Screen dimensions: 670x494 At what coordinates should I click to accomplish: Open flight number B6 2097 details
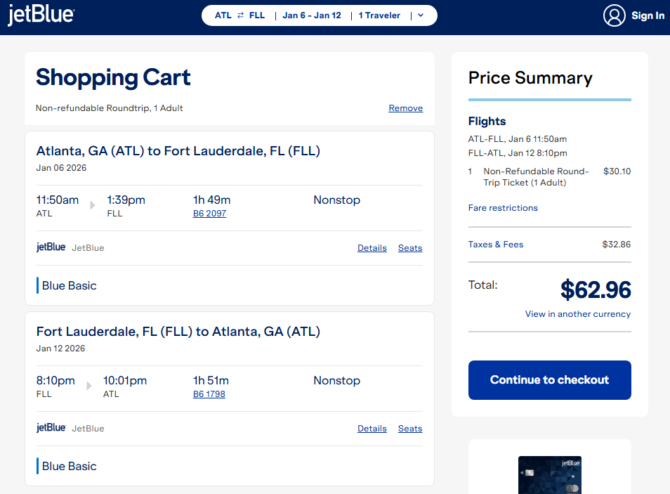209,214
